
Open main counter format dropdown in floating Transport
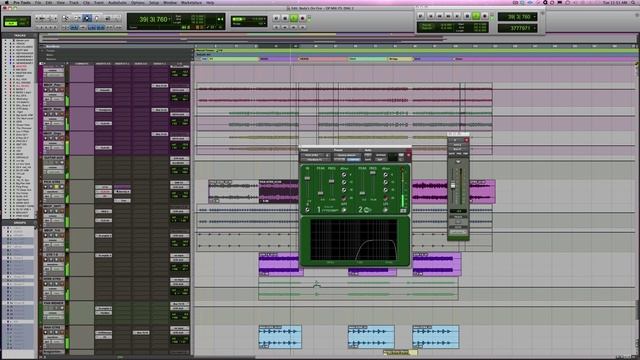click(535, 16)
